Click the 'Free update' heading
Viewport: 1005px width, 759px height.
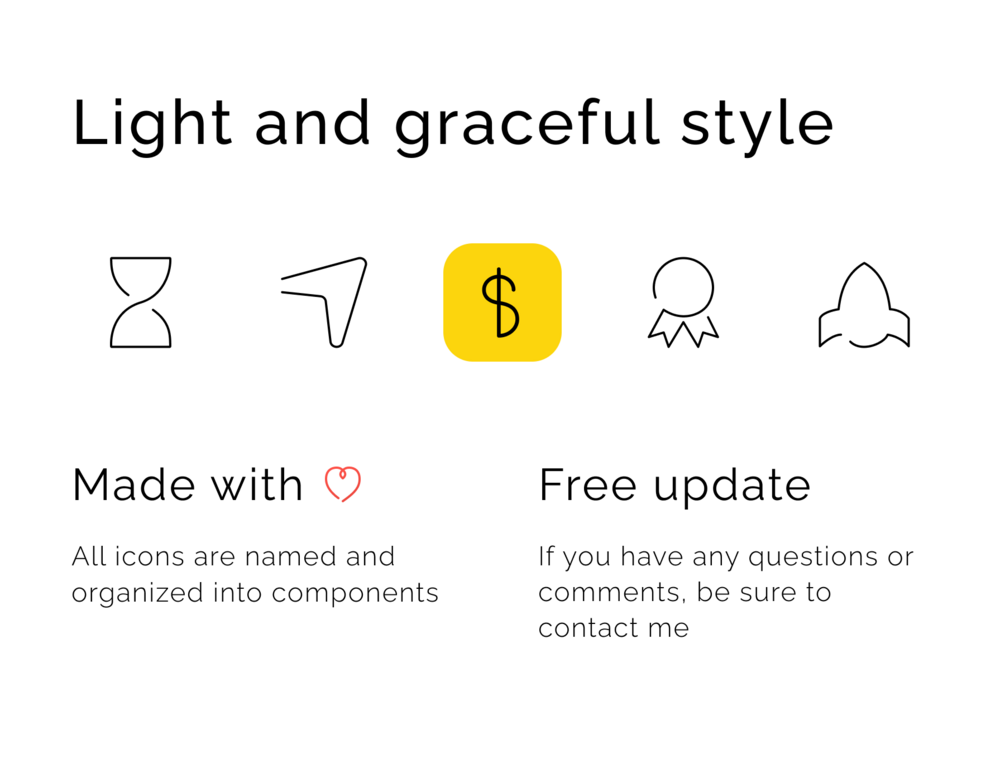click(x=675, y=487)
